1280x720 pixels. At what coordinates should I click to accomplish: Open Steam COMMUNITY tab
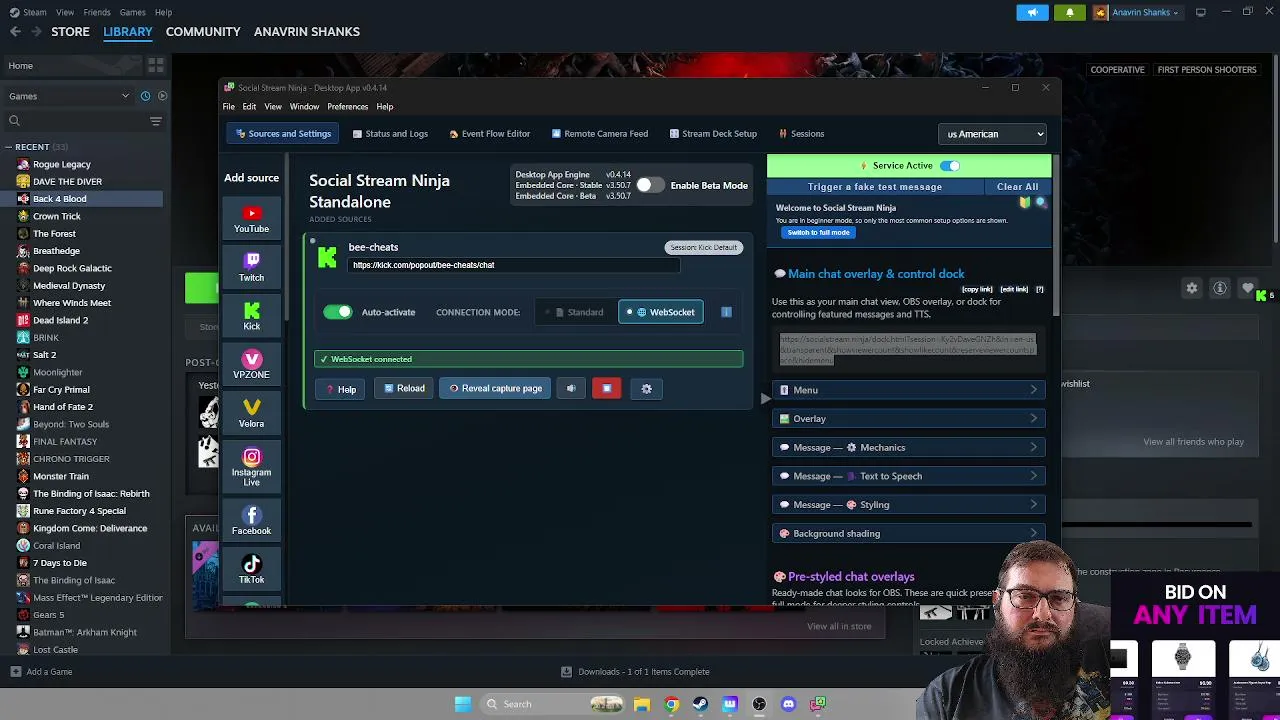[x=203, y=31]
